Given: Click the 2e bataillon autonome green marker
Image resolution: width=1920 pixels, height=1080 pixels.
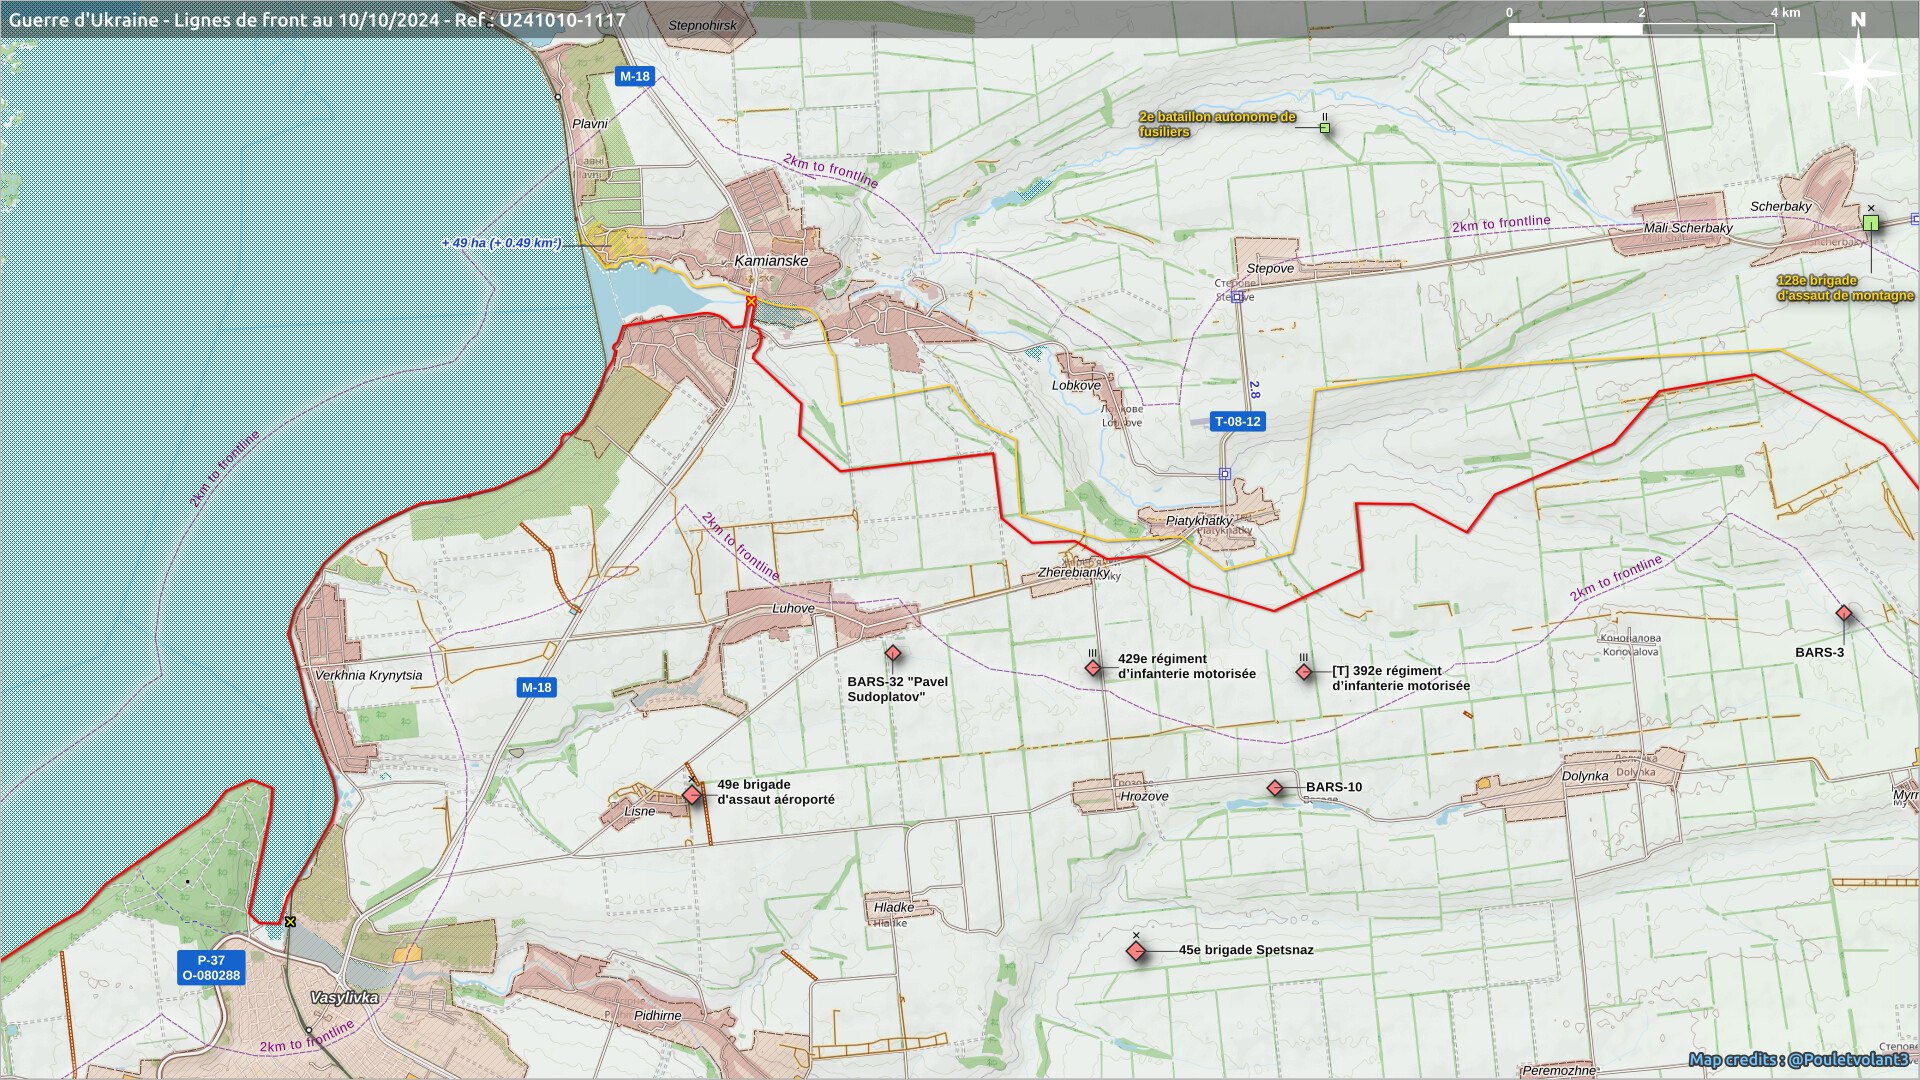Looking at the screenshot, I should (x=1325, y=128).
